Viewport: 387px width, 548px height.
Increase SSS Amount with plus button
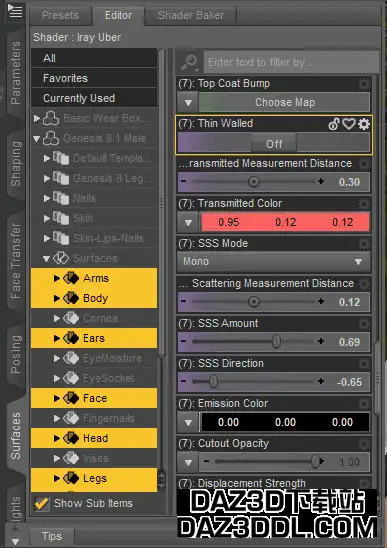321,341
